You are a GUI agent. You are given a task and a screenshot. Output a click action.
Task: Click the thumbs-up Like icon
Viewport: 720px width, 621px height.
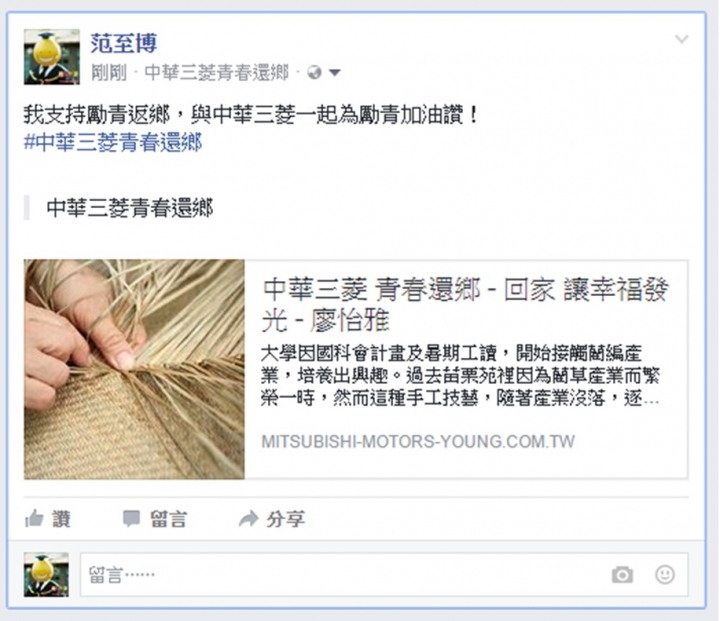point(34,519)
